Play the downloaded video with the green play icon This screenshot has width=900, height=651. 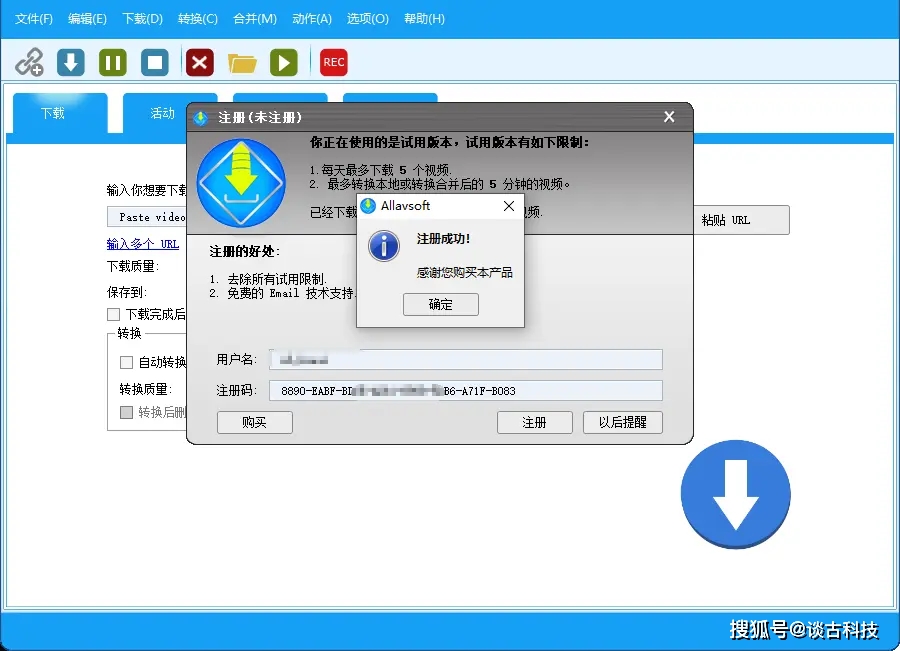(x=283, y=61)
